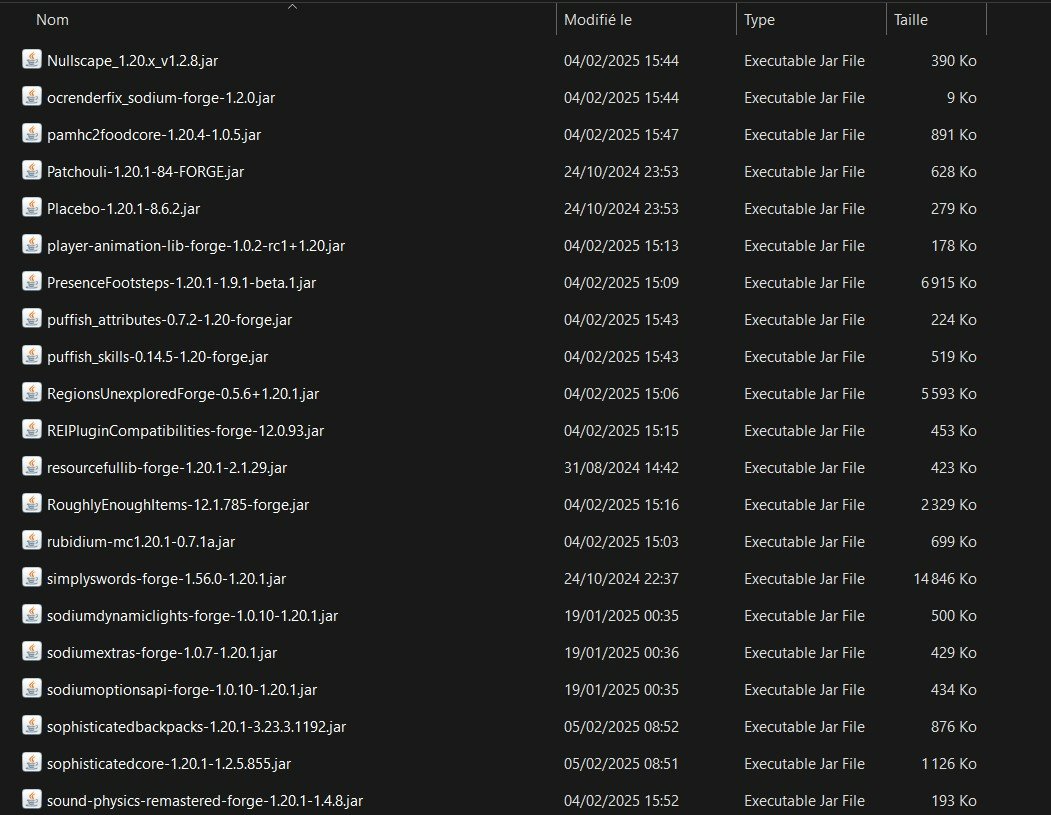Select file name sodiumoptionsapi-forge-1.0.10-1.20.1.jar
Viewport: 1051px width, 815px height.
click(x=182, y=690)
